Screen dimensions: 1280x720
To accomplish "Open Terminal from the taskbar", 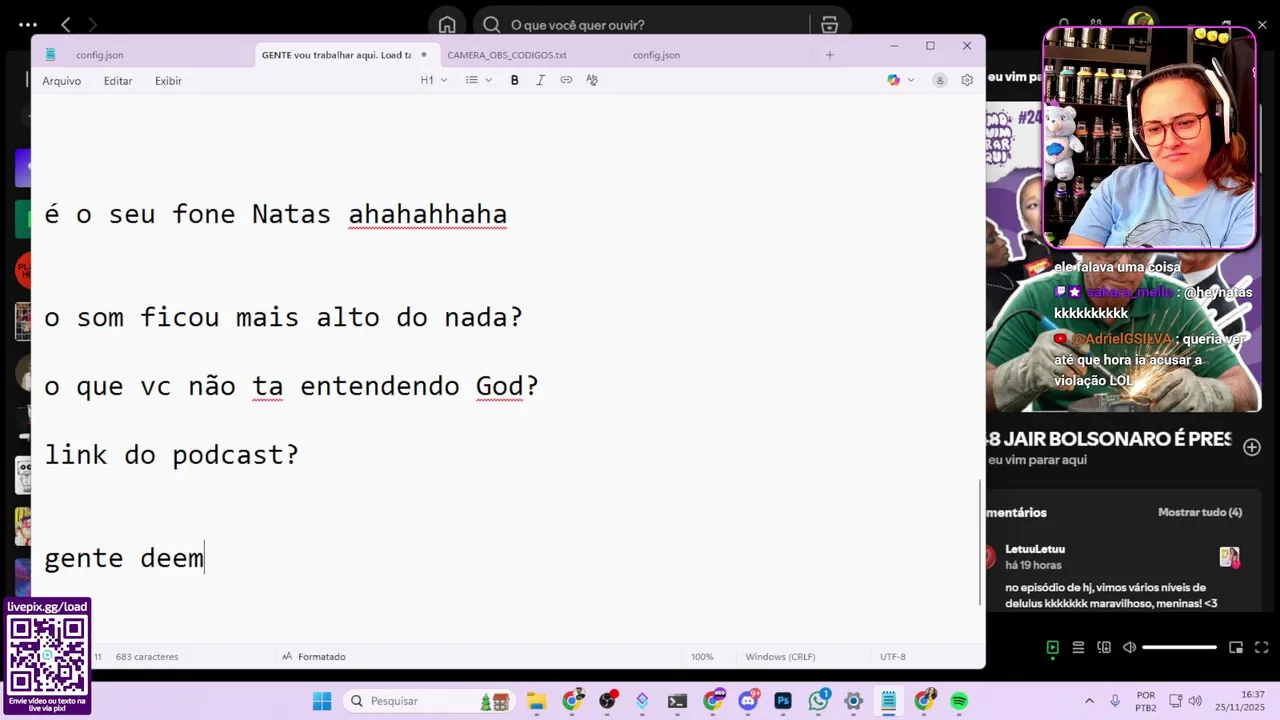I will (677, 701).
